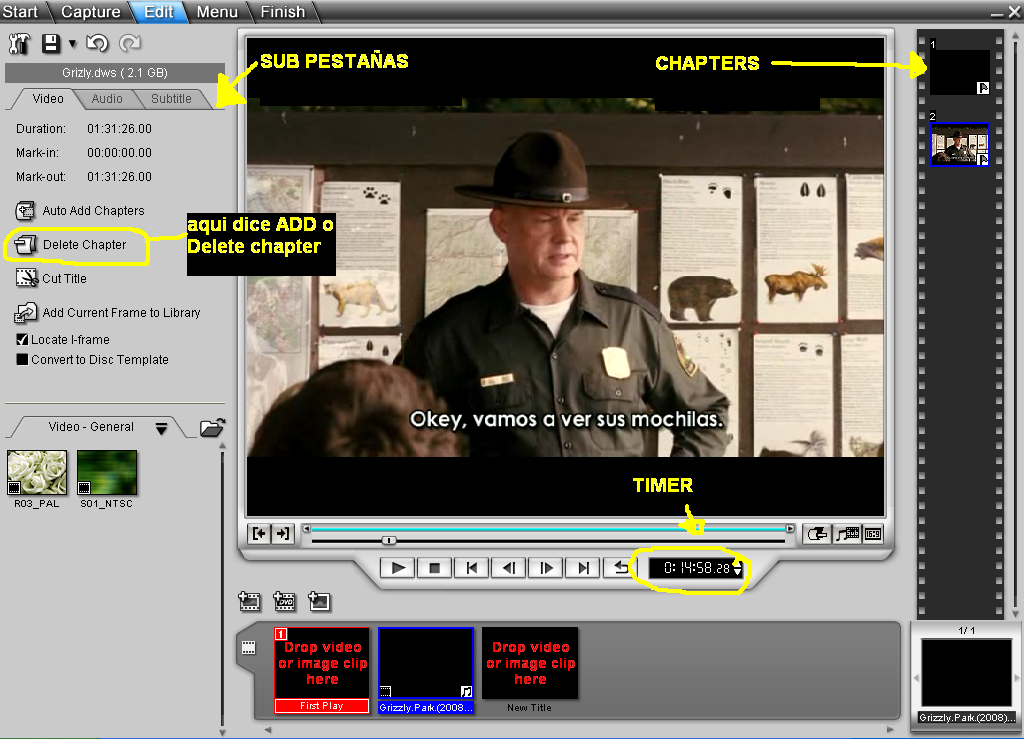Image resolution: width=1024 pixels, height=739 pixels.
Task: Select the S01_NTSC library thumbnail
Action: coord(107,472)
